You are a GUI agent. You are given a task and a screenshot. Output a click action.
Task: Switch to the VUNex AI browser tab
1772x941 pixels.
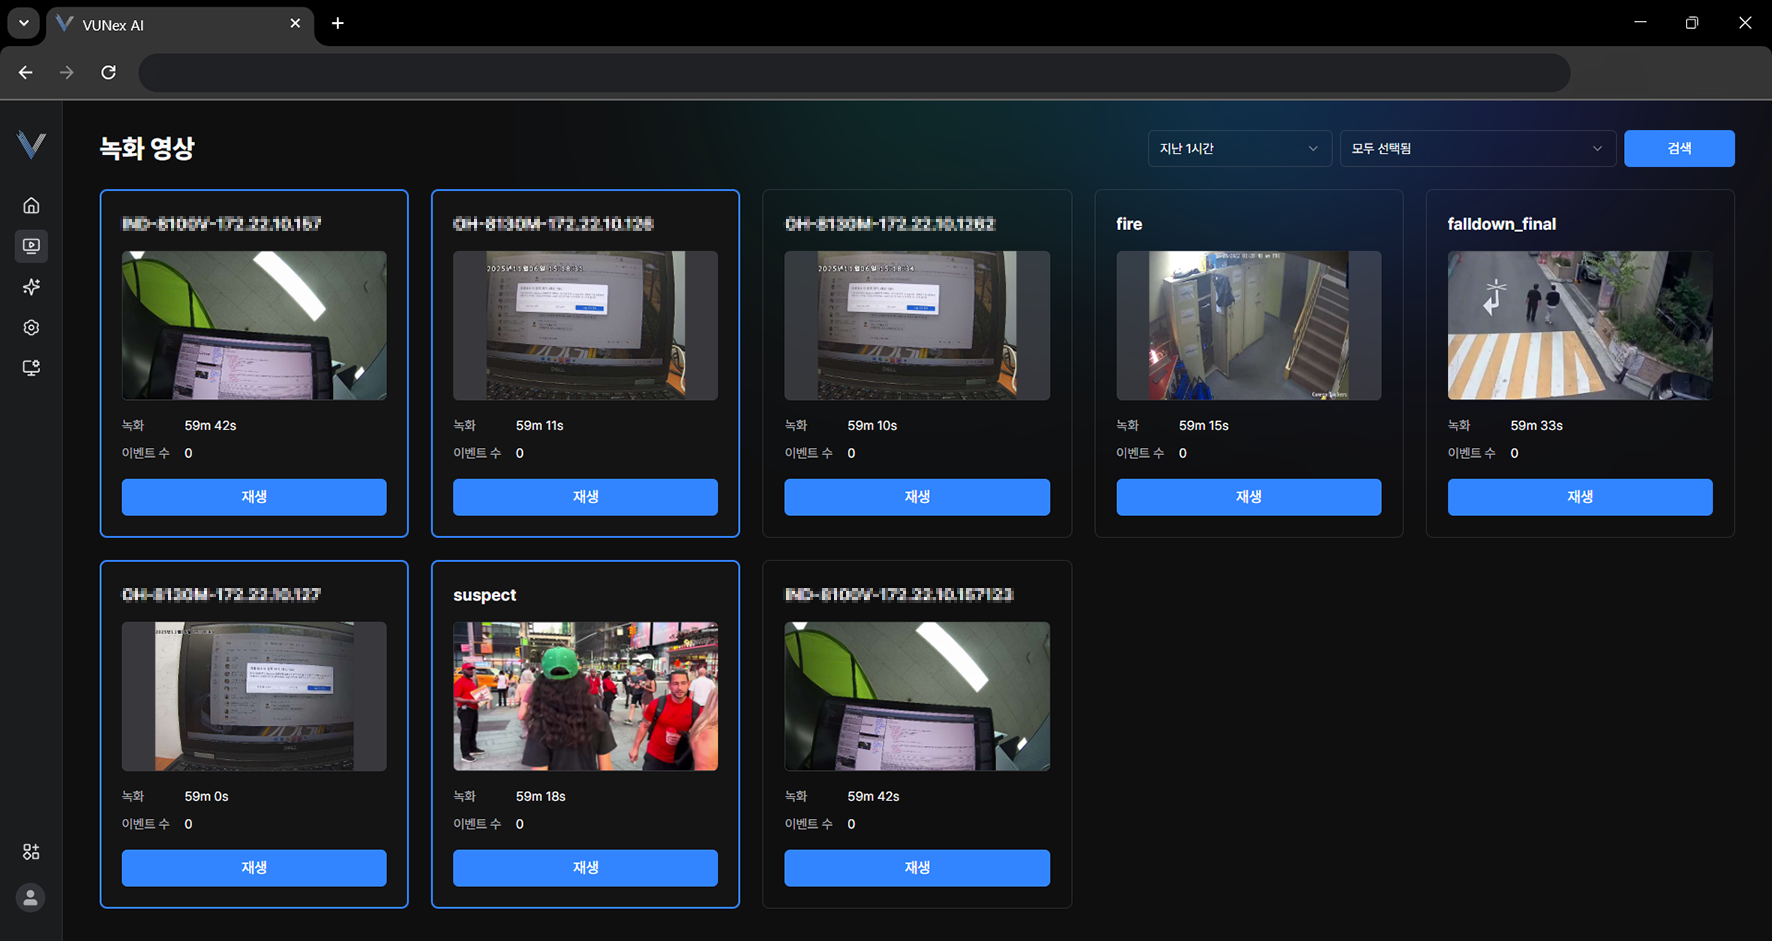coord(170,25)
